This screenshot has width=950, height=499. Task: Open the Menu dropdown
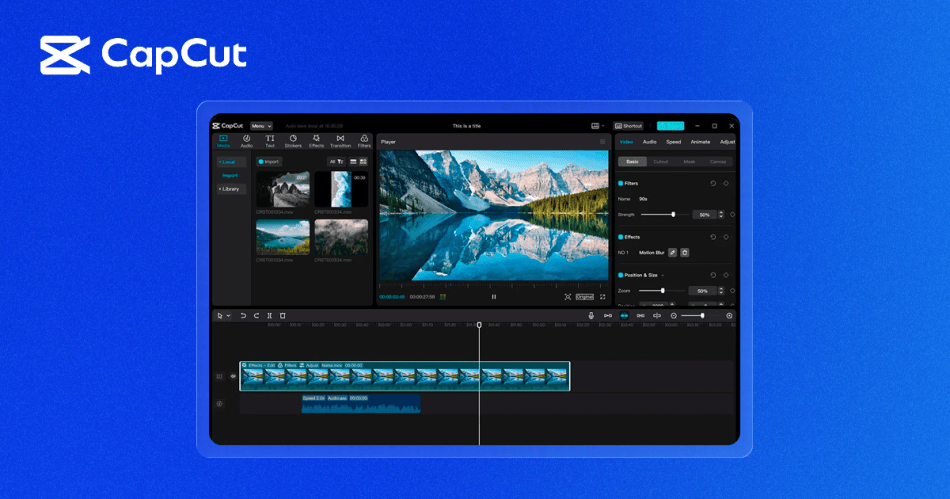click(x=261, y=126)
